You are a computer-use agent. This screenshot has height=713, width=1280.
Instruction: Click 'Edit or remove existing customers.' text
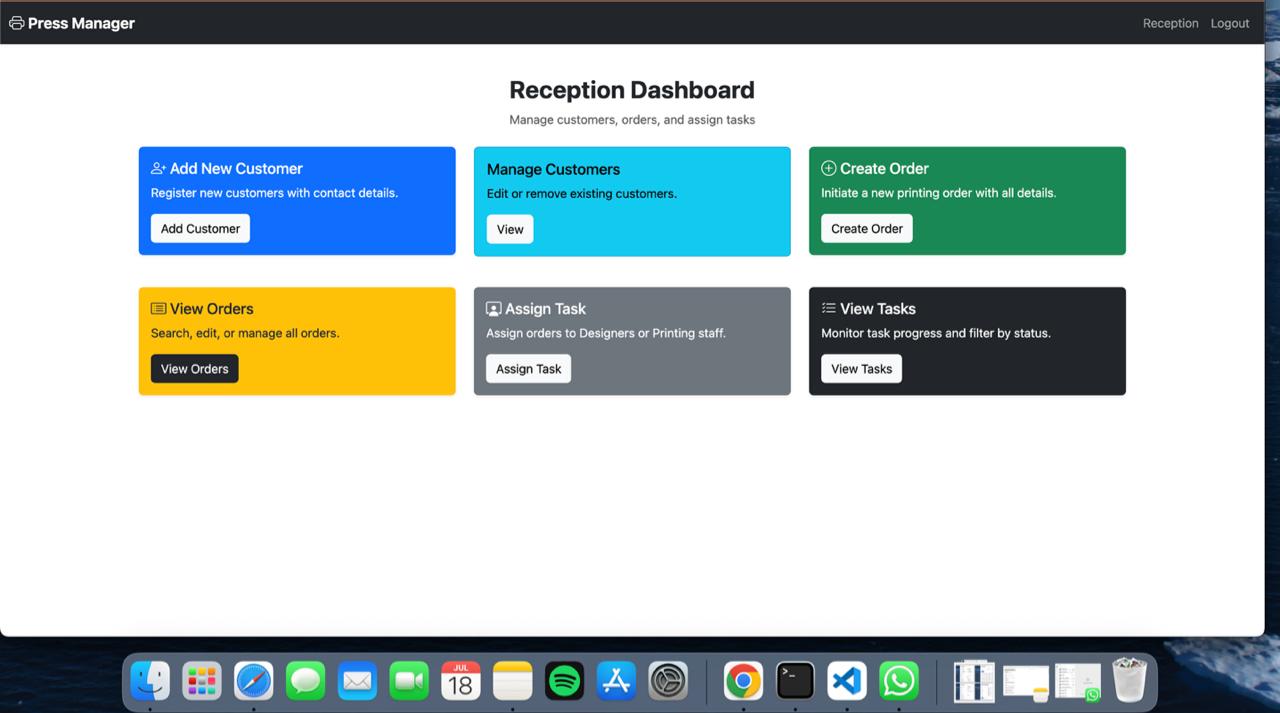(582, 194)
